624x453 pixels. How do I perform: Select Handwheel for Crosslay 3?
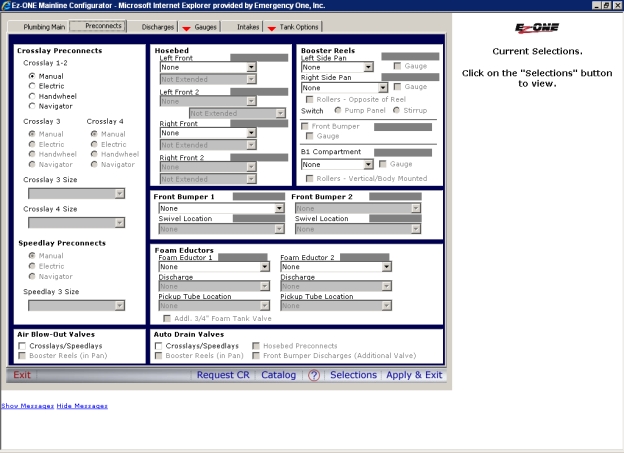click(32, 154)
